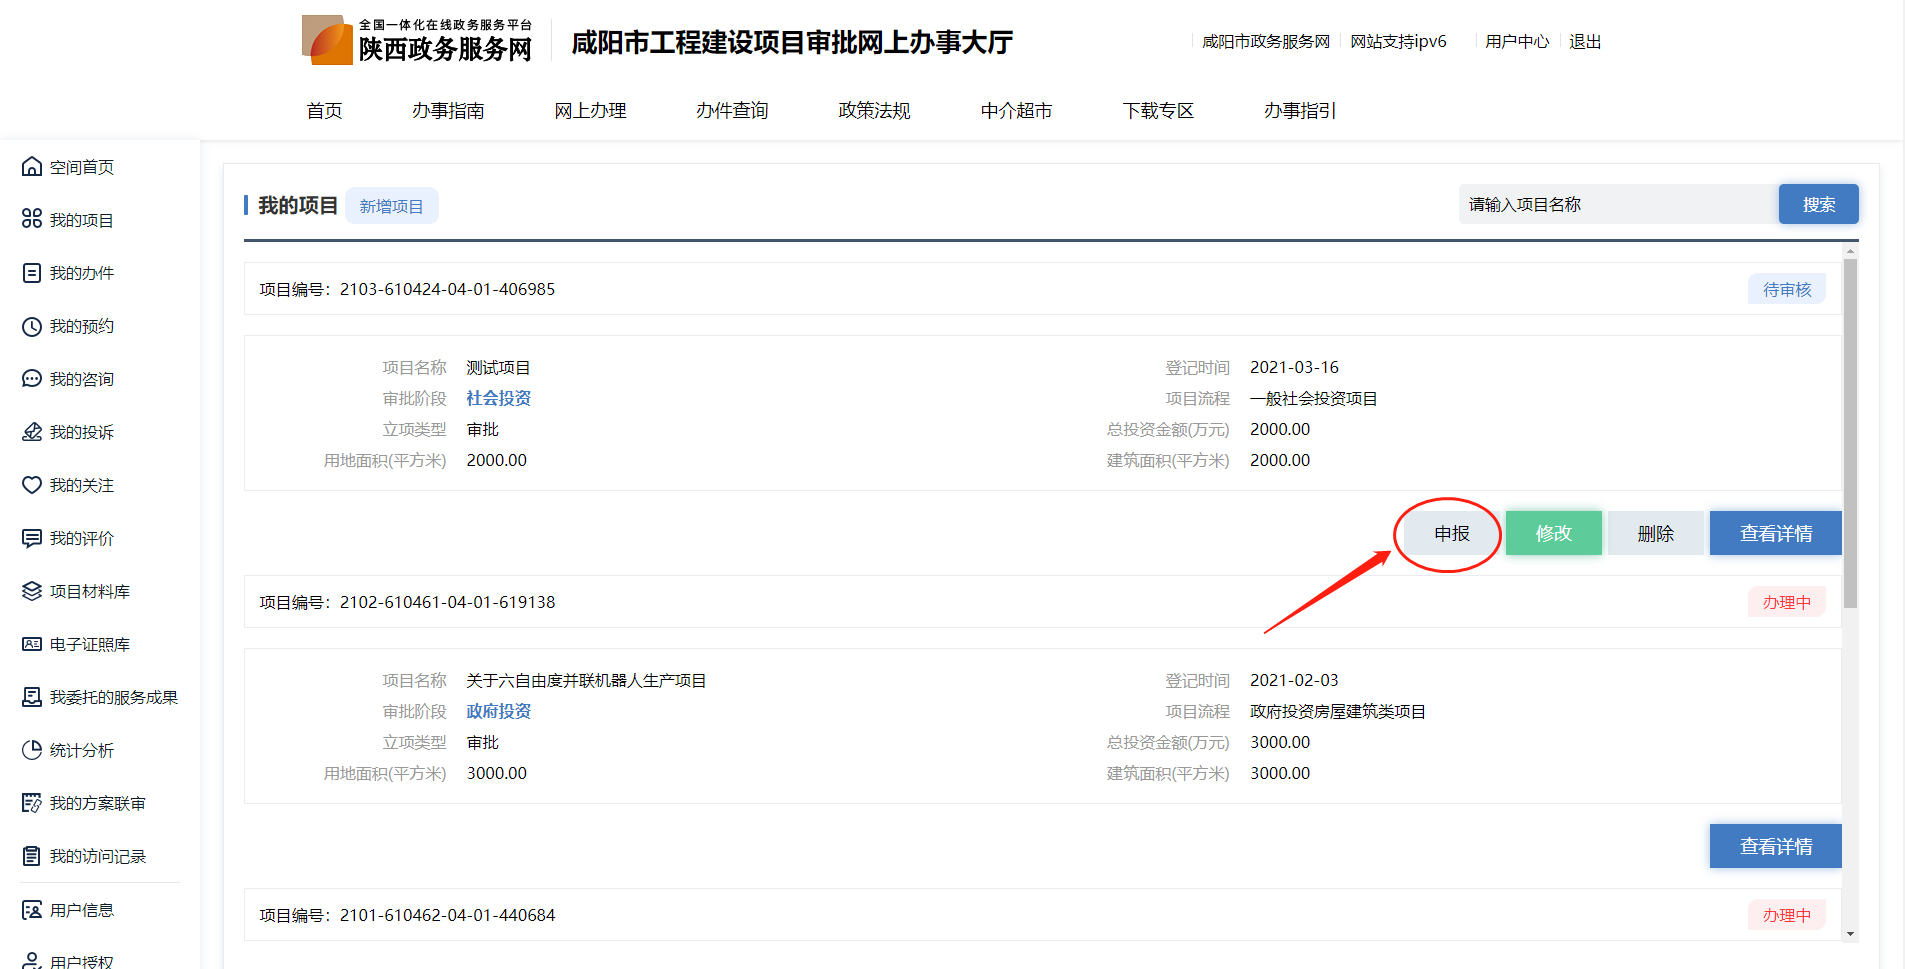Click the 删除 button for the test project
Screen dimensions: 1905x969
click(1655, 533)
